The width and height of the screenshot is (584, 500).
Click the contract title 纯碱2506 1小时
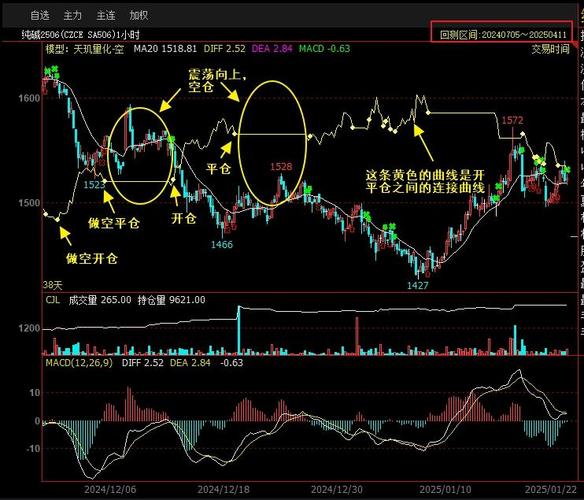80,35
